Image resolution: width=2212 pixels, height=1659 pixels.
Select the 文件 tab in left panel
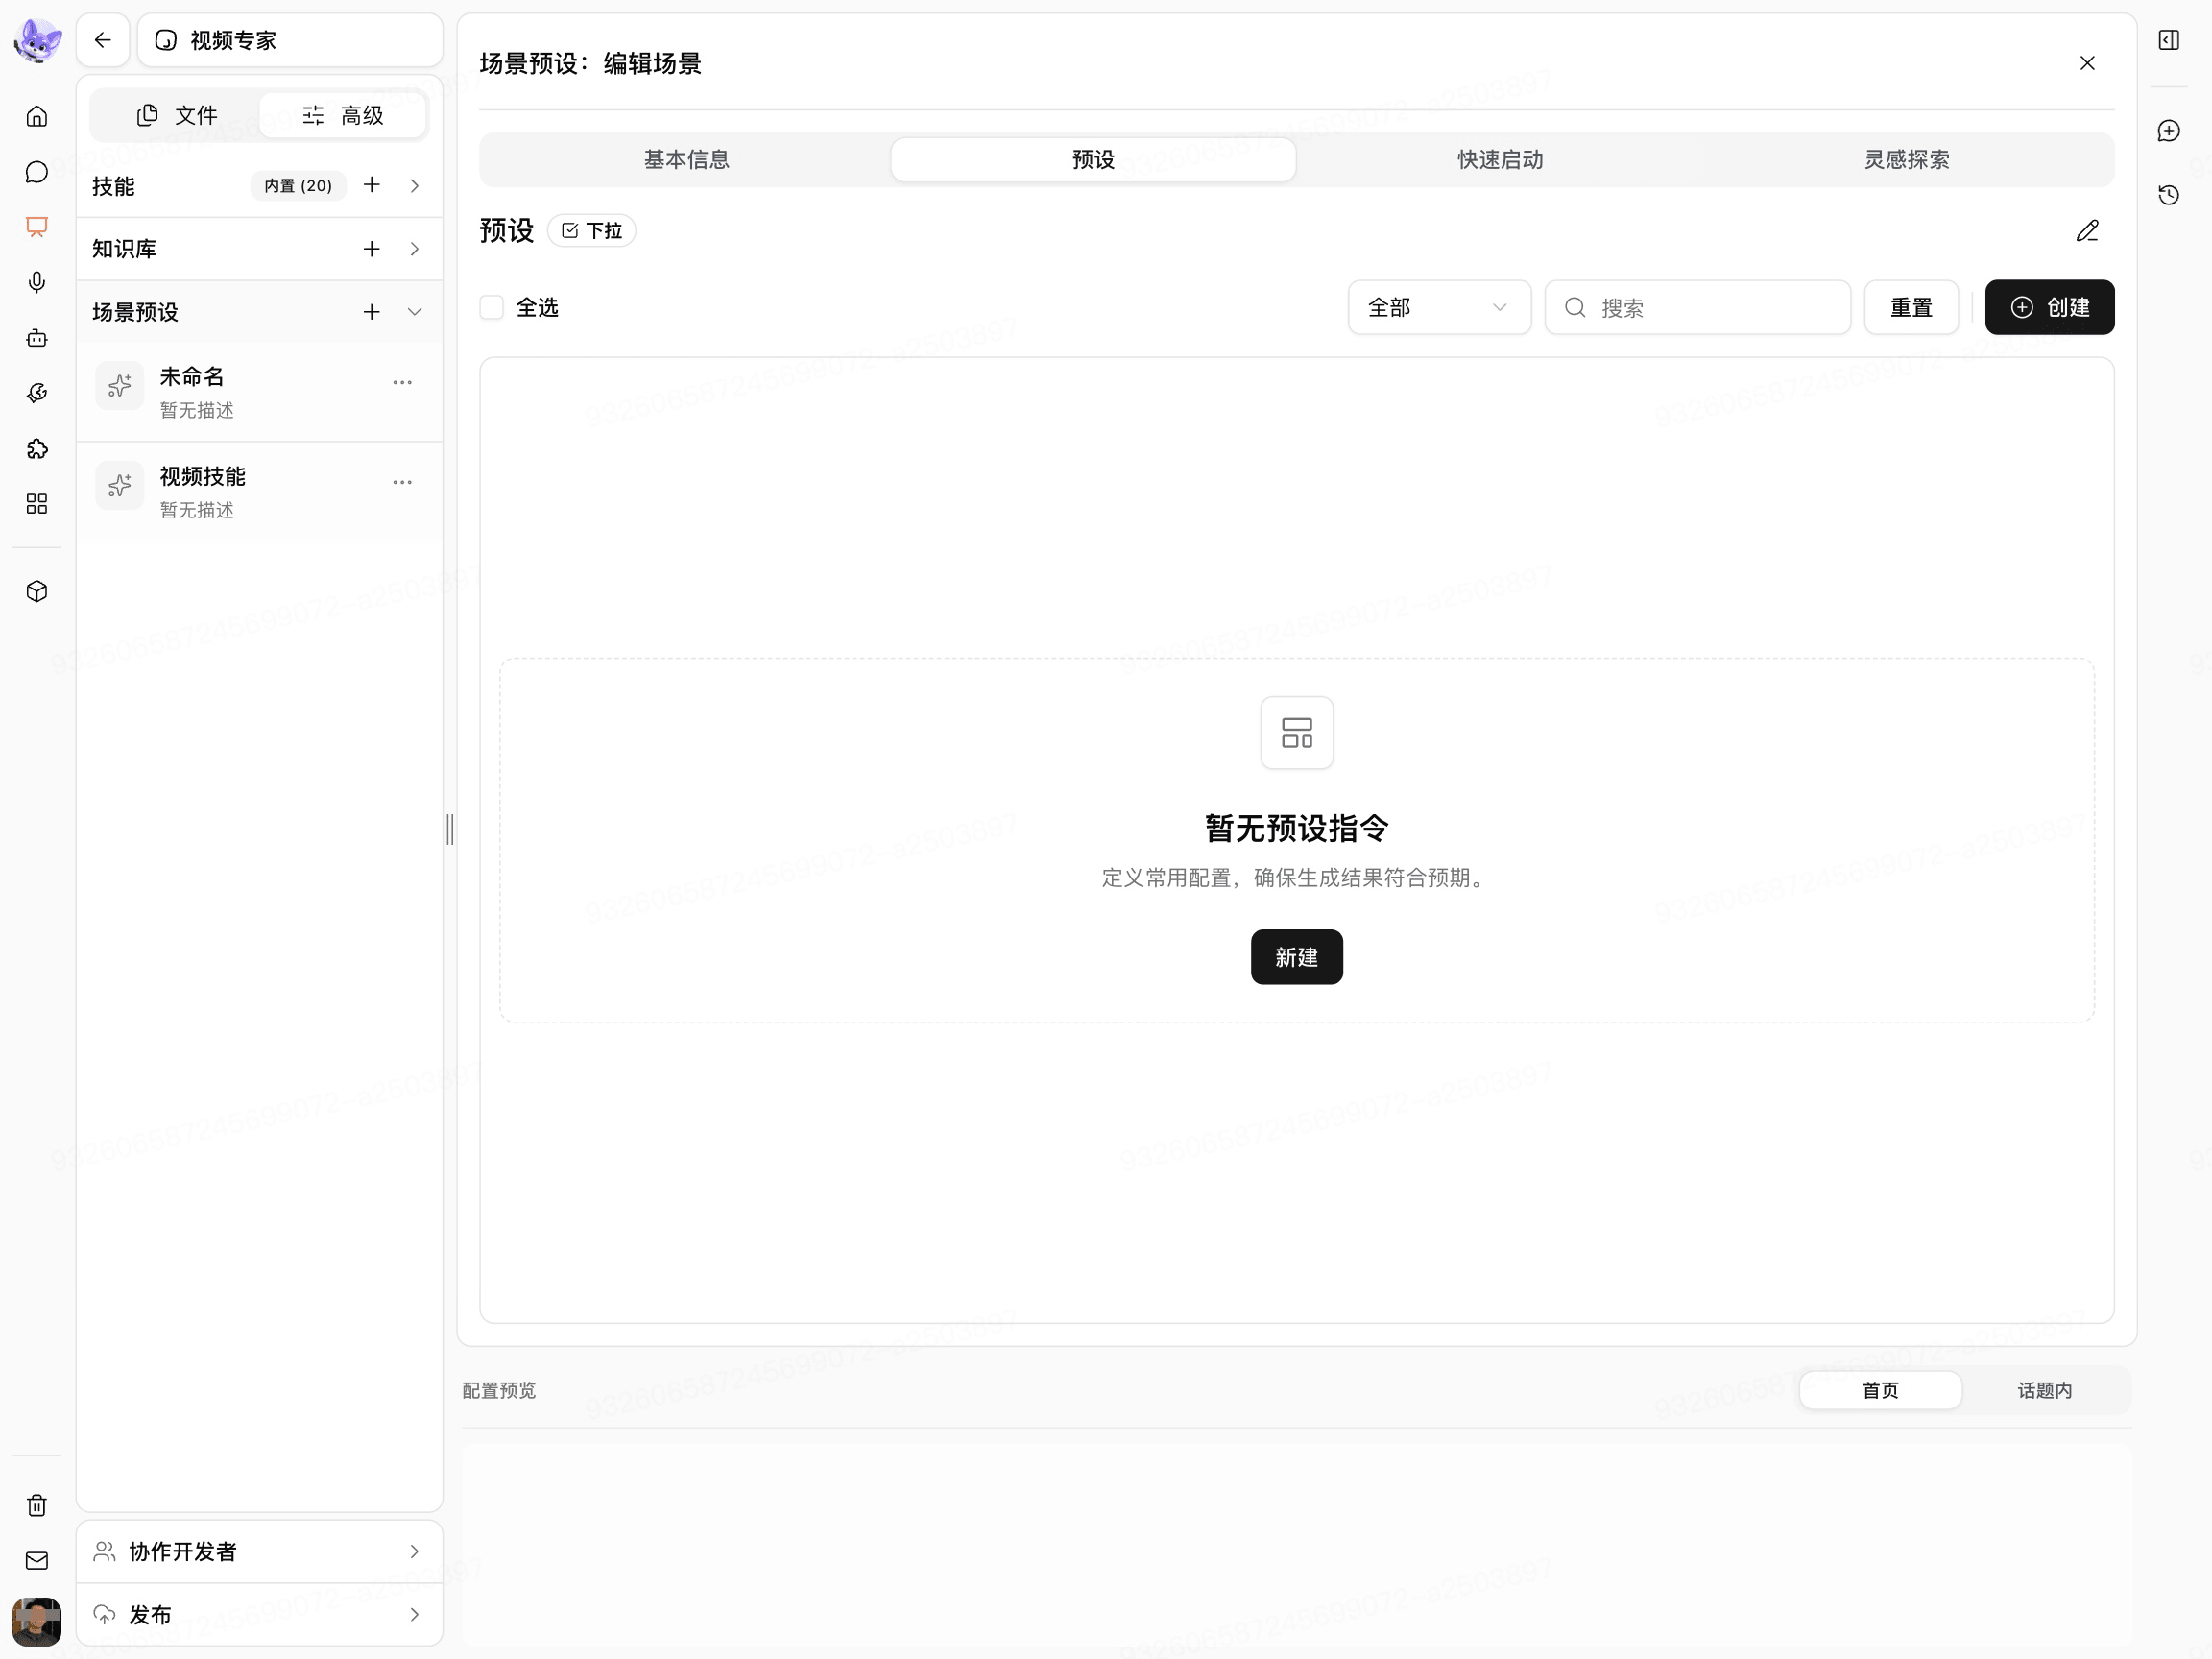(176, 116)
